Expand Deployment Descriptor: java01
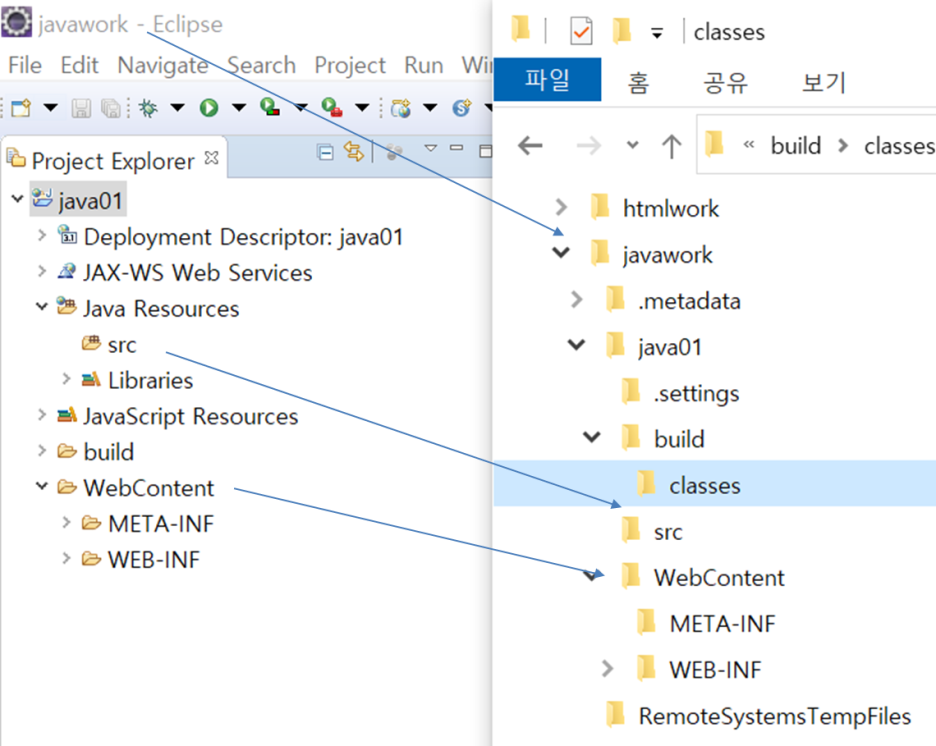The width and height of the screenshot is (936, 746). [42, 235]
